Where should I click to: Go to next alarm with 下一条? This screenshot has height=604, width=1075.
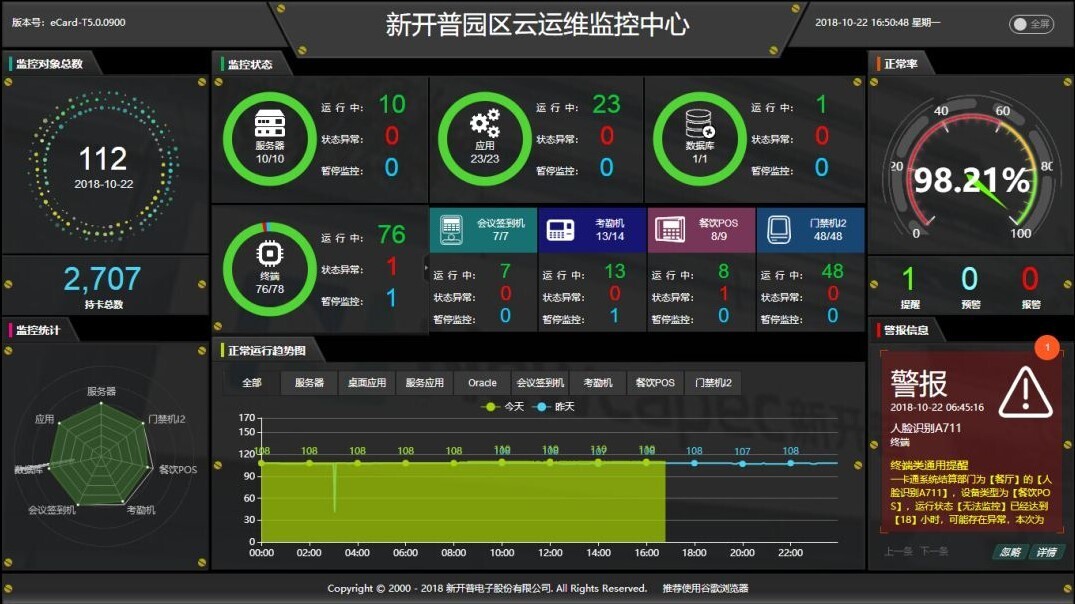point(933,552)
